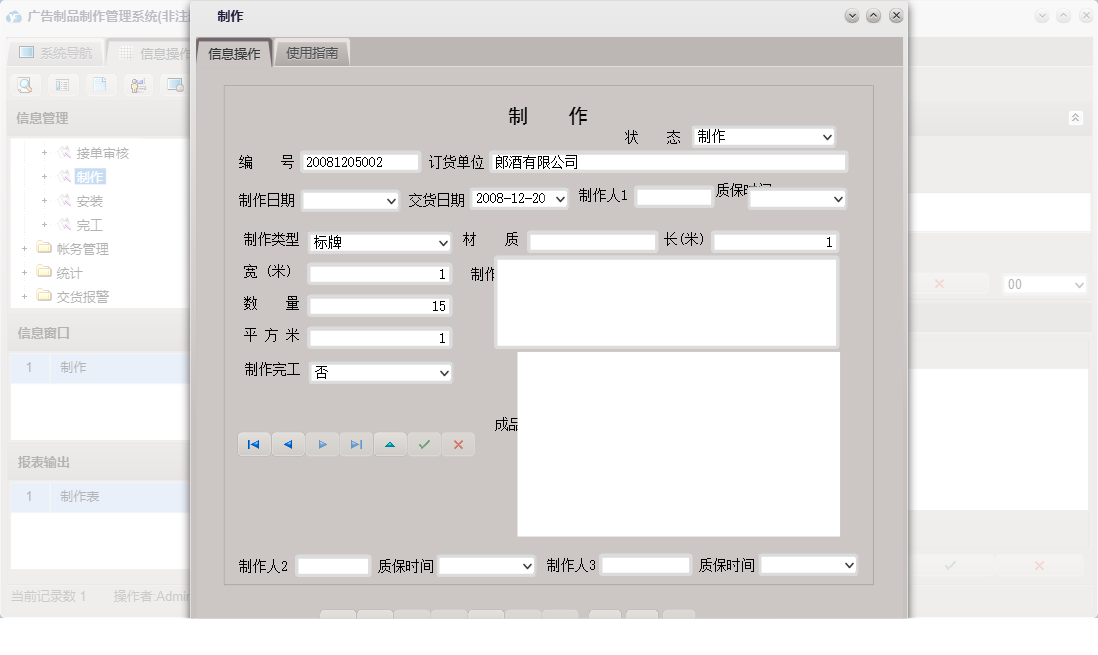Jump to the first record
Image resolution: width=1098 pixels, height=655 pixels.
(254, 444)
